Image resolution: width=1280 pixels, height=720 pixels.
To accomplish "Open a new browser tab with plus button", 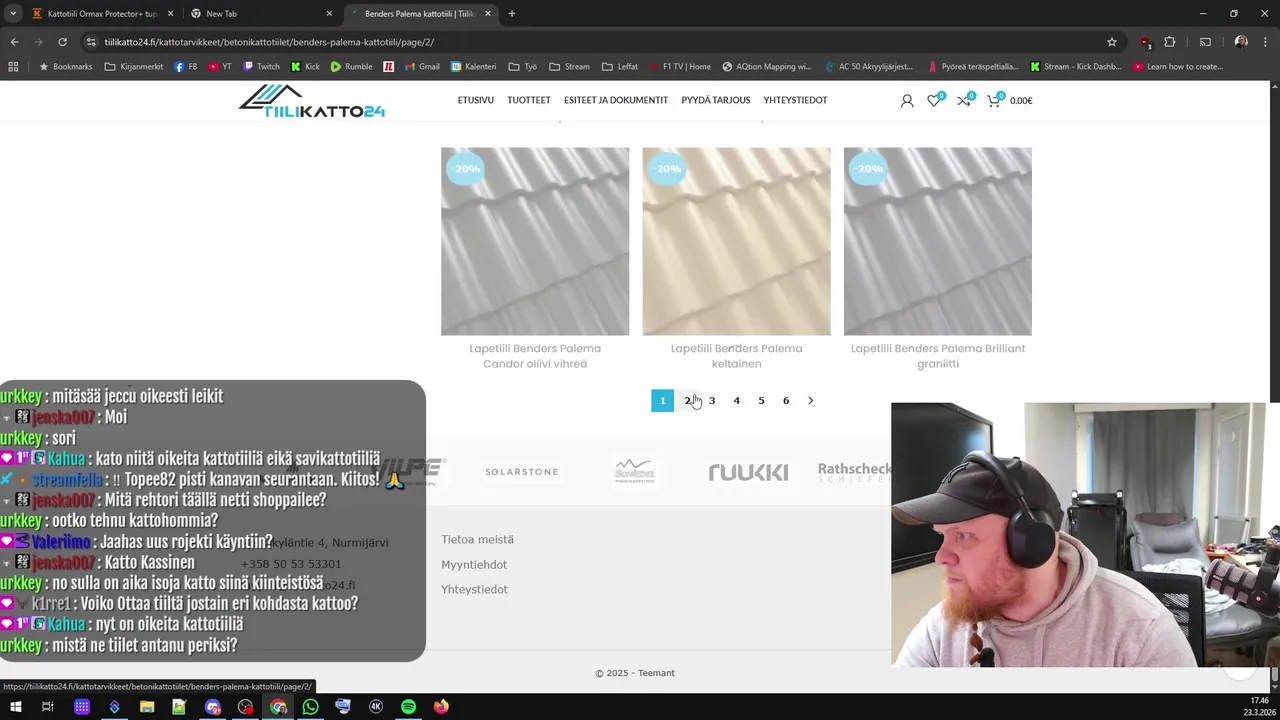I will [x=511, y=14].
